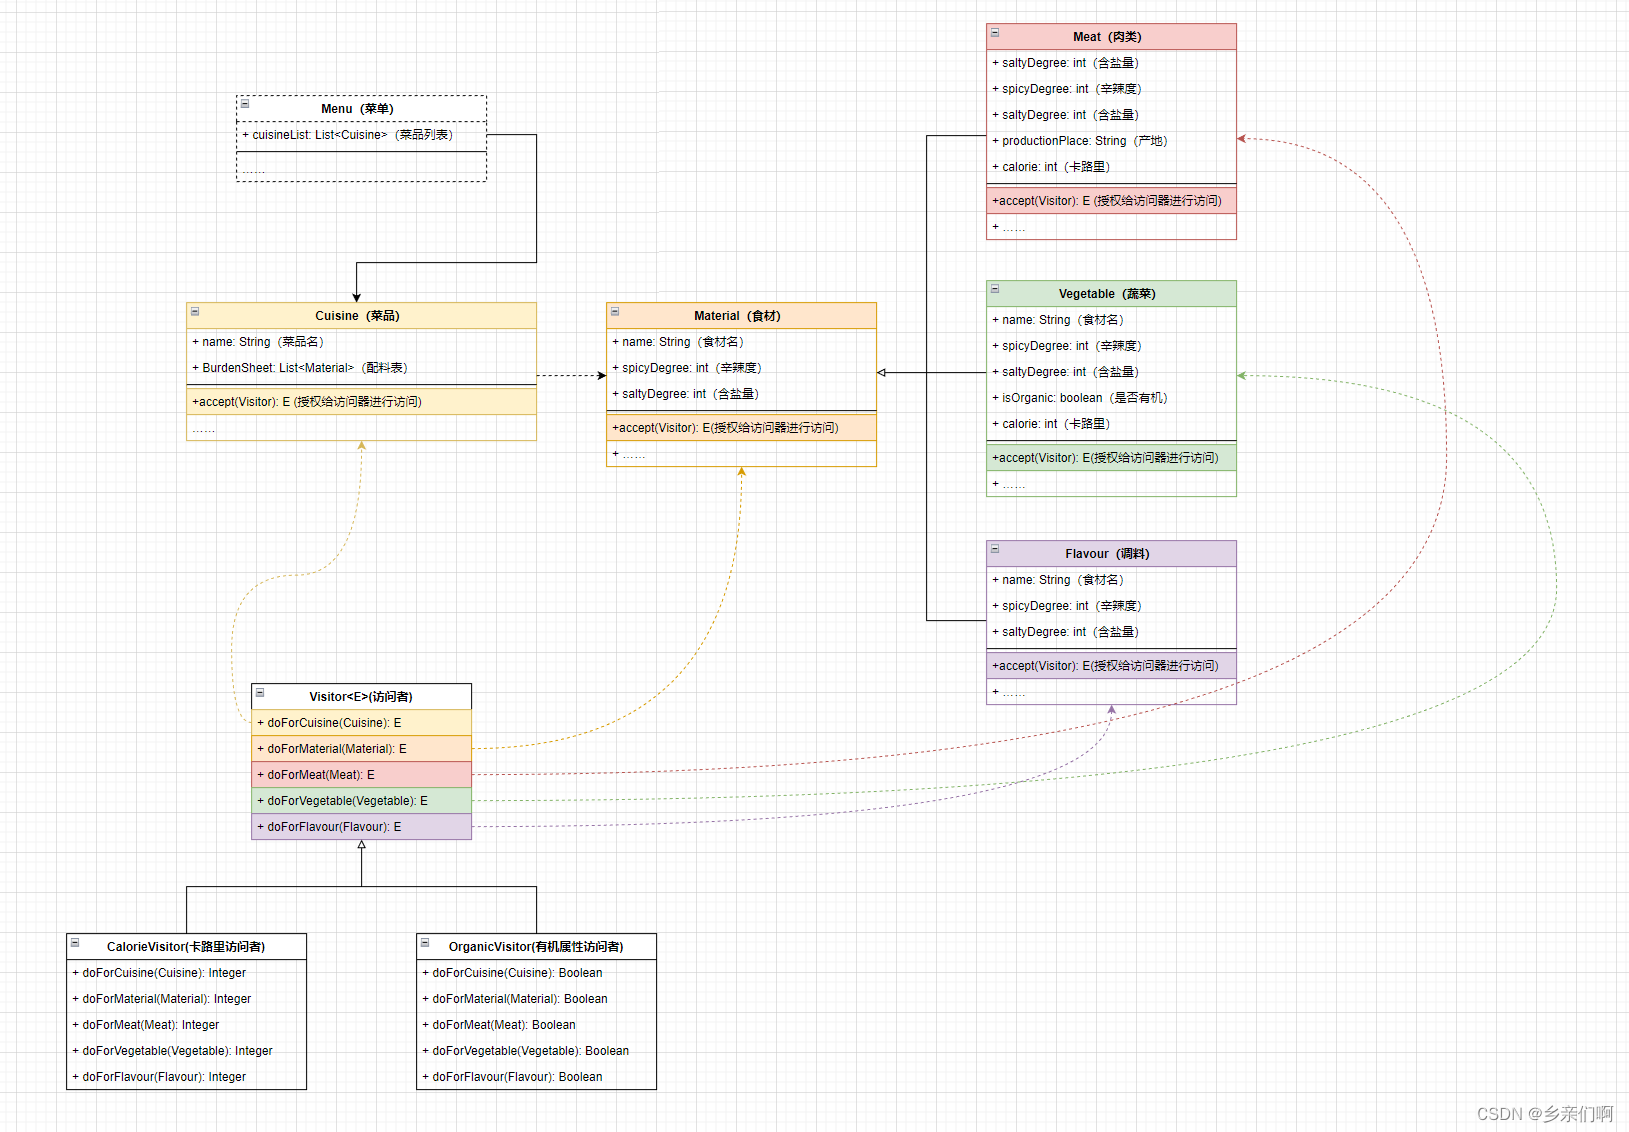1629x1132 pixels.
Task: Select saltyDegree attribute in Material box
Action: point(742,394)
